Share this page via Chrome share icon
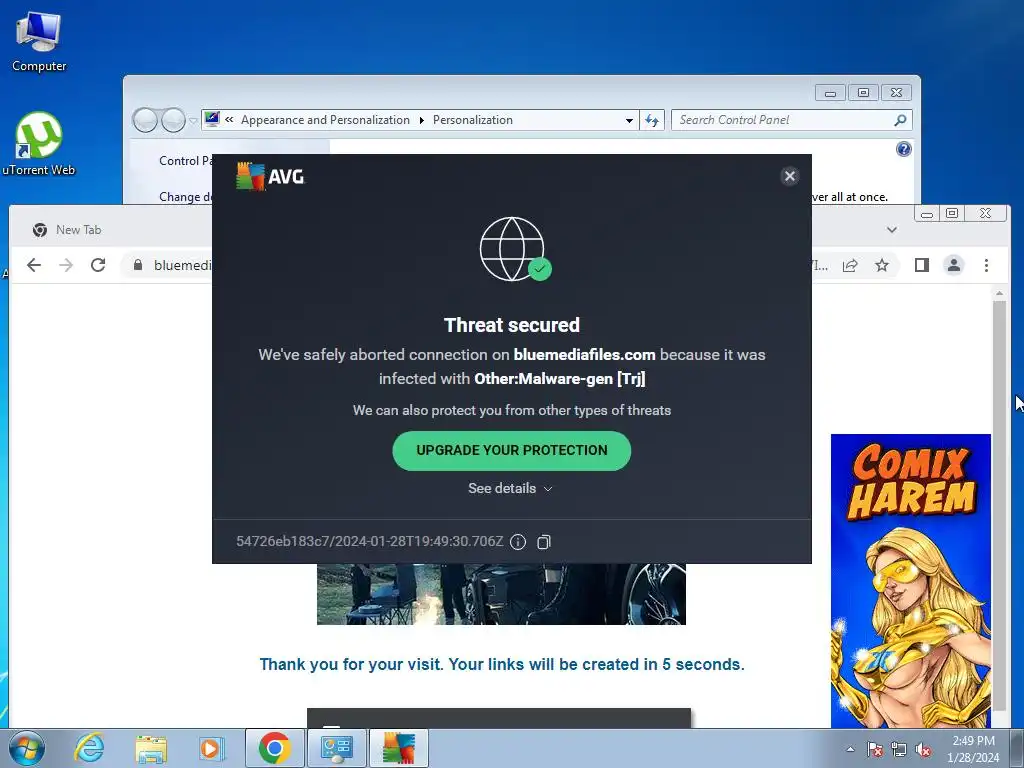The image size is (1024, 768). [850, 265]
